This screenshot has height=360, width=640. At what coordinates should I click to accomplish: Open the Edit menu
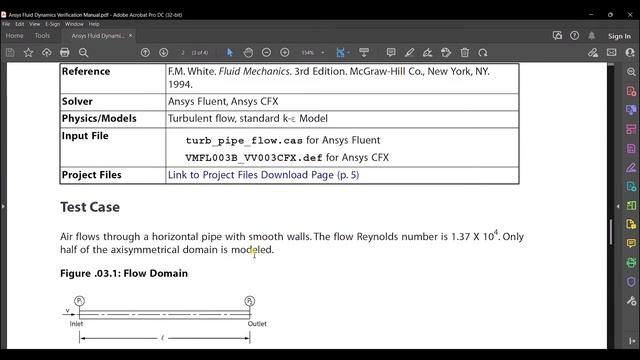tap(20, 24)
